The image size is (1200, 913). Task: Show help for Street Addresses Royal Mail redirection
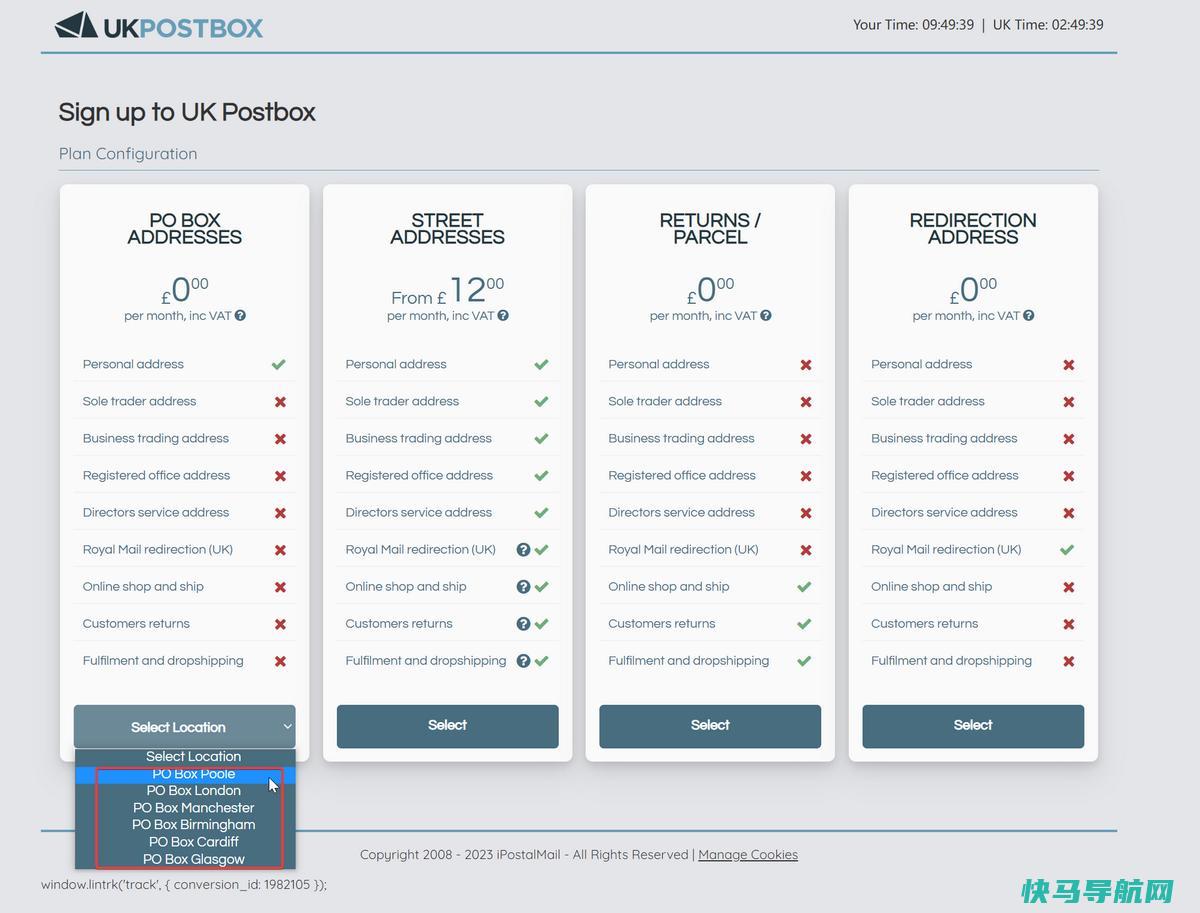tap(523, 549)
